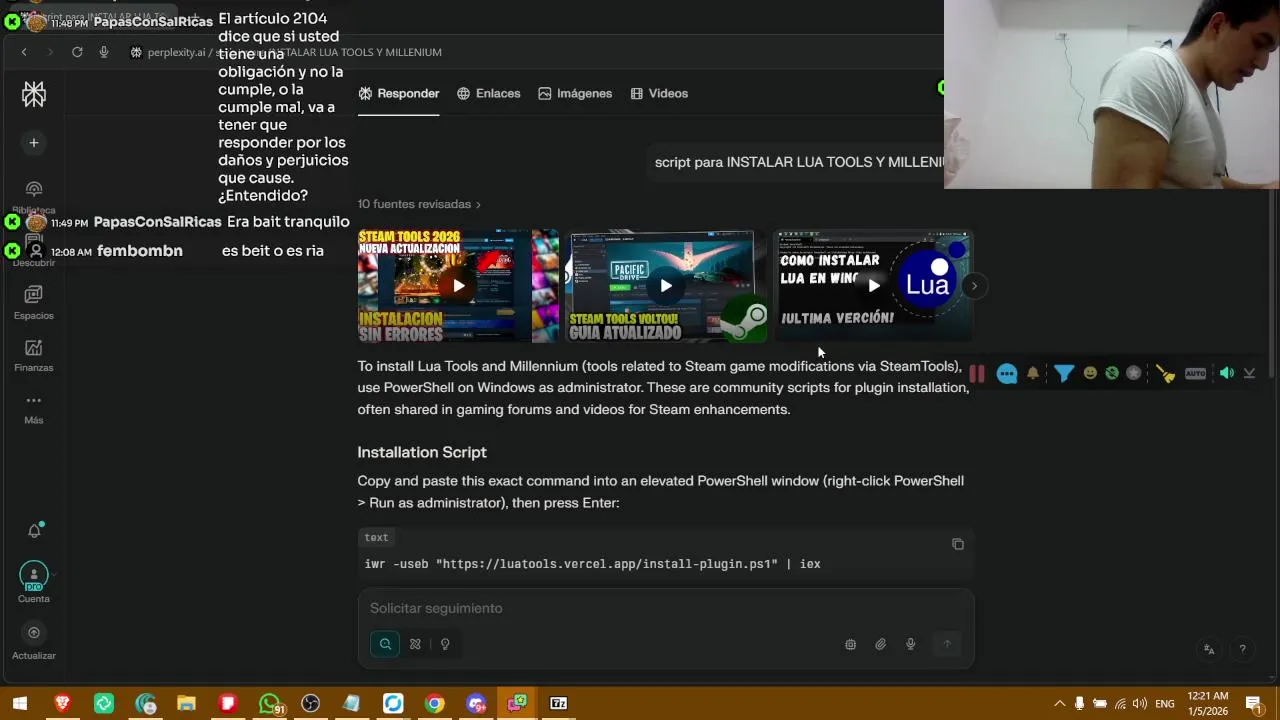This screenshot has width=1280, height=720.
Task: Click the Installation Script heading
Action: [422, 452]
